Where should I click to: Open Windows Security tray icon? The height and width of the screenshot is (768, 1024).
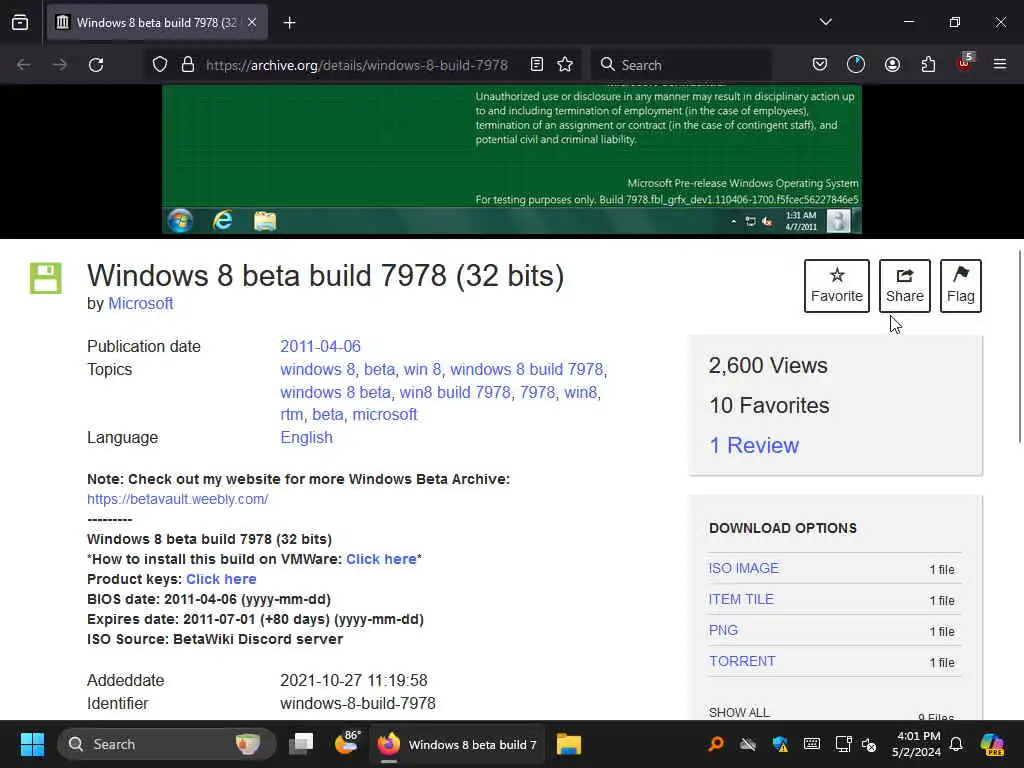780,744
